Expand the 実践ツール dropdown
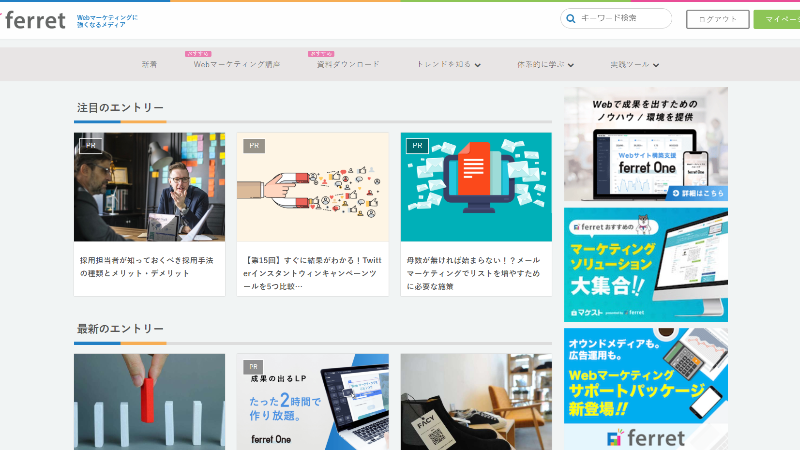800x450 pixels. coord(634,64)
